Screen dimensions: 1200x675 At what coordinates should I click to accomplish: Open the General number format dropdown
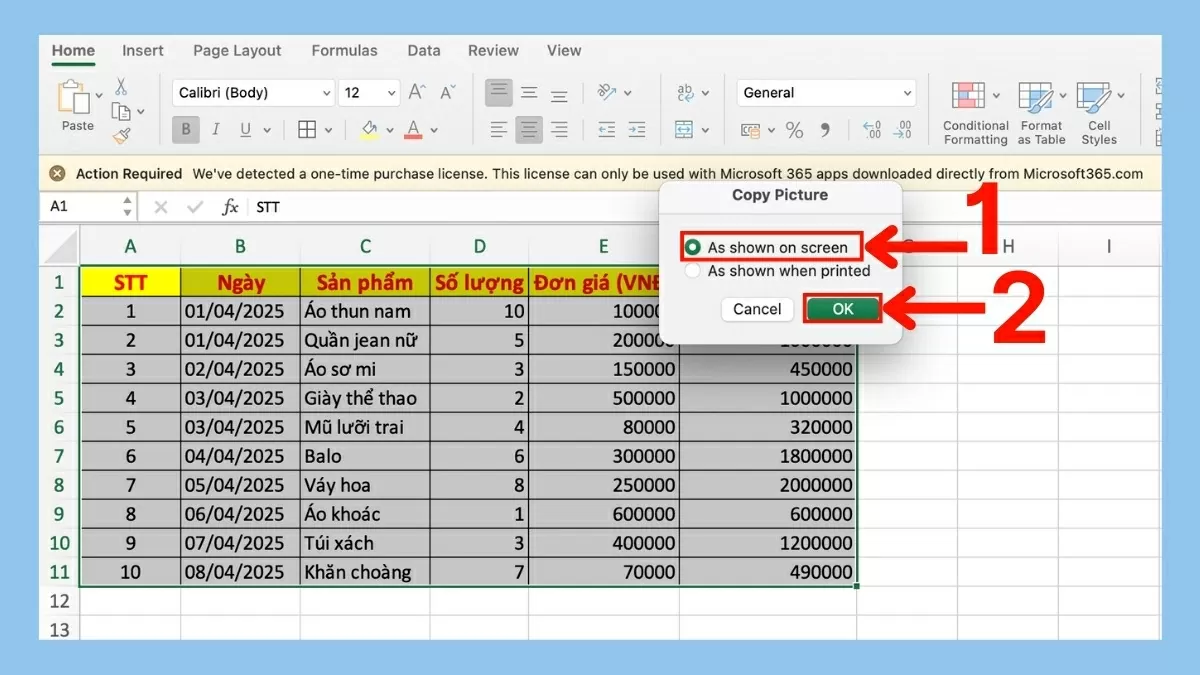pos(826,93)
